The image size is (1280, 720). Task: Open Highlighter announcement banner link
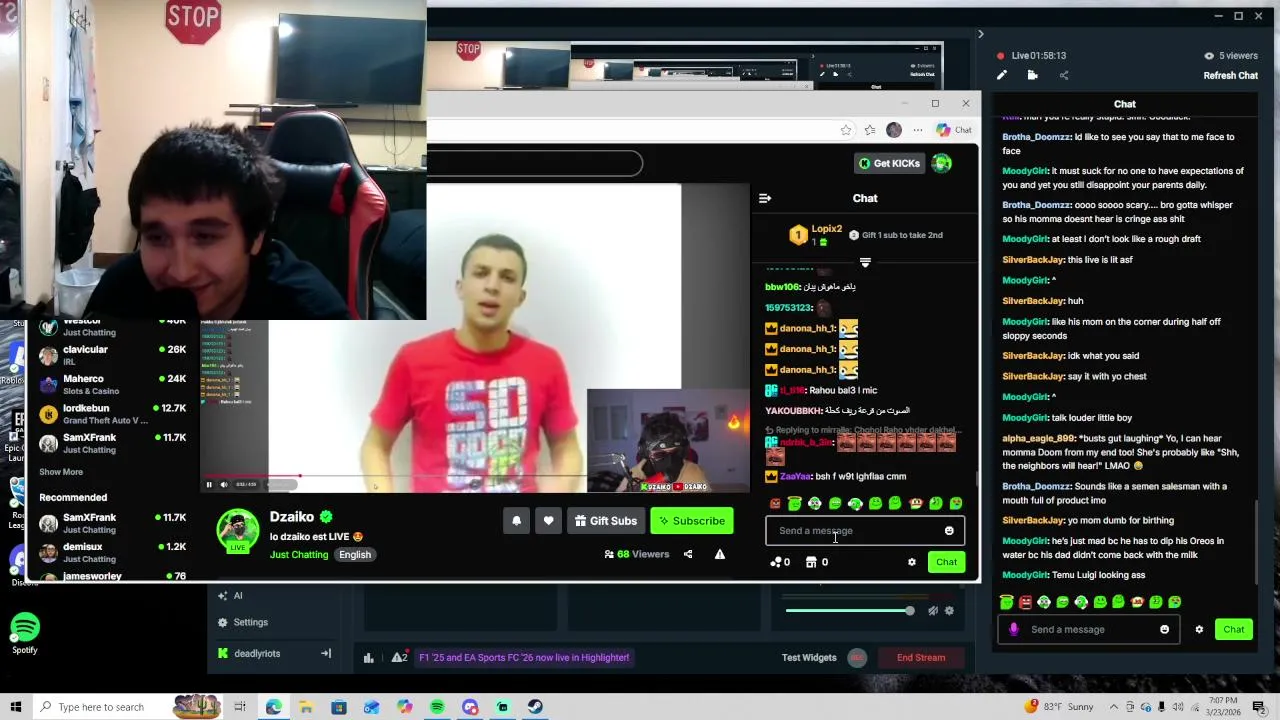(524, 658)
